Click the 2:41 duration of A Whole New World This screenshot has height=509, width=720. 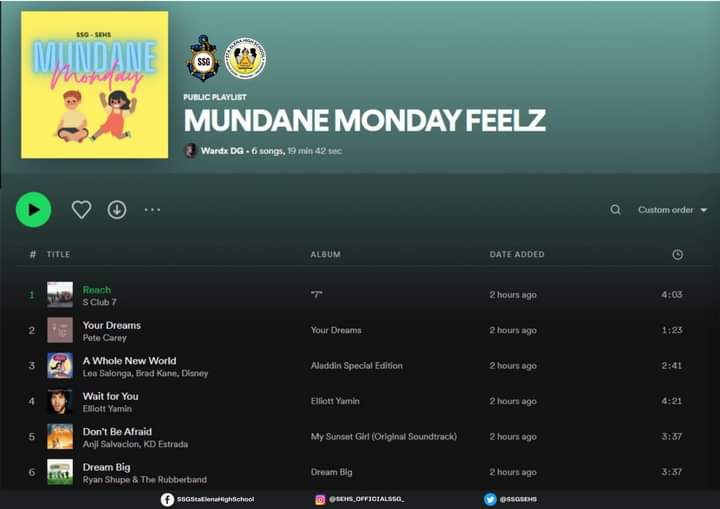671,366
